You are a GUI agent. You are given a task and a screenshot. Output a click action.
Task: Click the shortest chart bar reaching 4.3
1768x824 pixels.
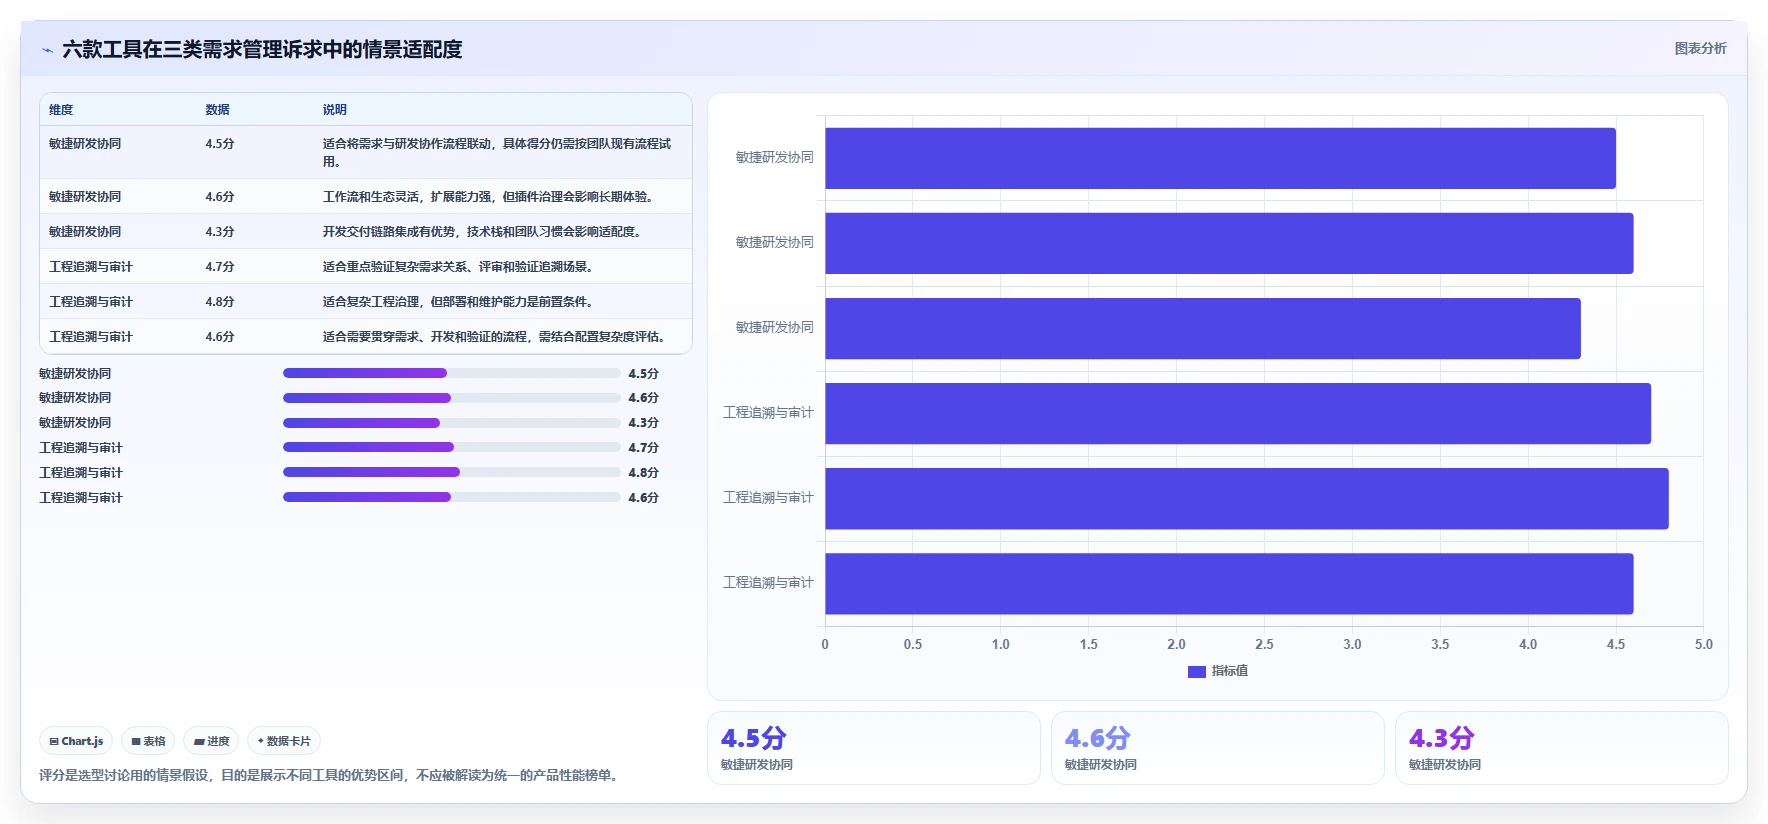click(1203, 328)
